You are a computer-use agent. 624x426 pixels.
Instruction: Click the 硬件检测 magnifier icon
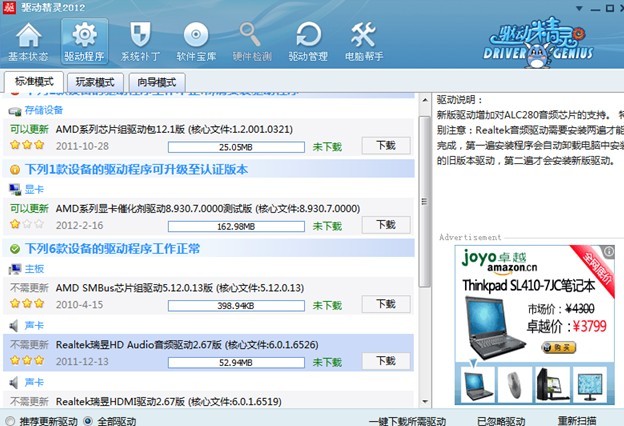251,43
